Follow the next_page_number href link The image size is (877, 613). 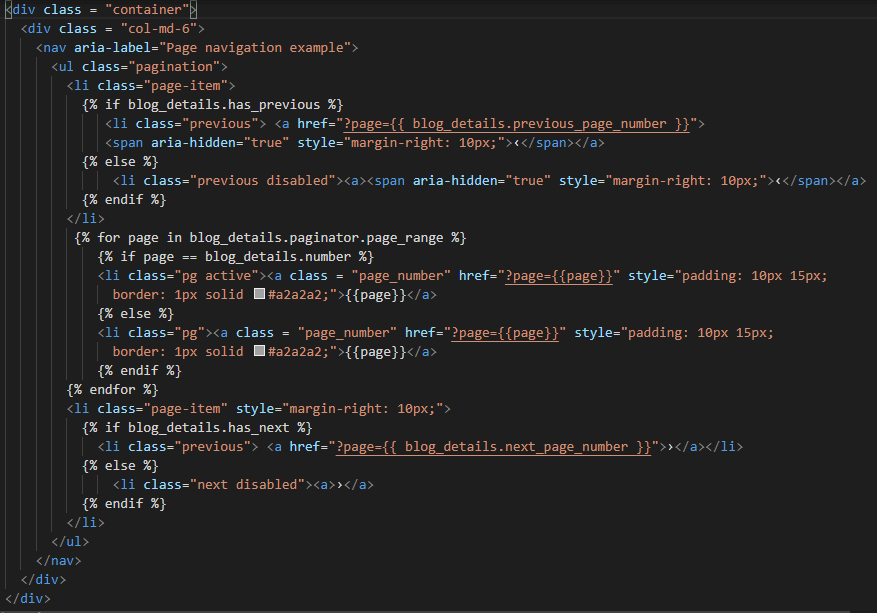click(x=493, y=447)
